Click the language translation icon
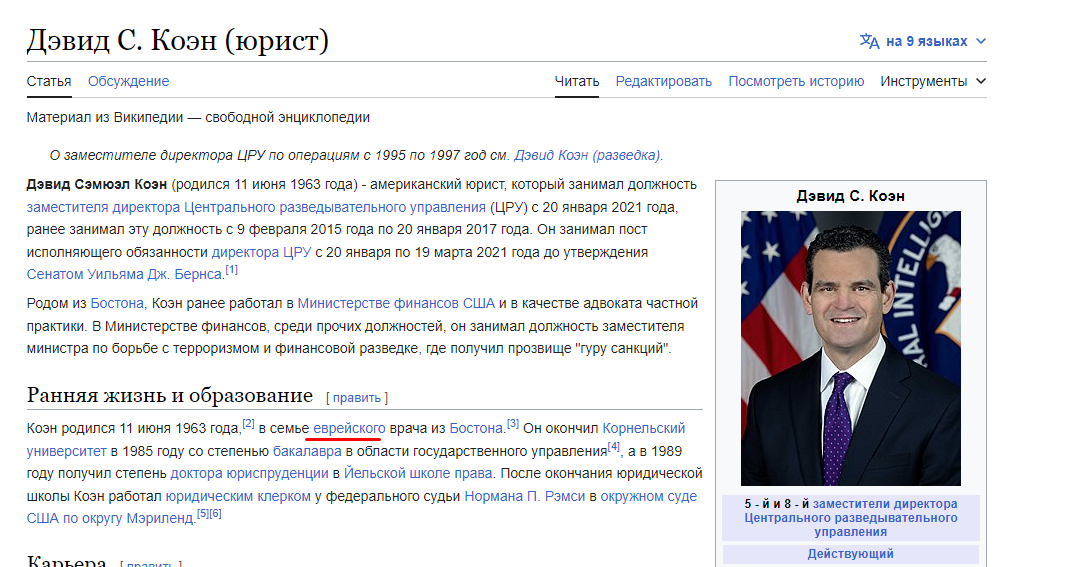 tap(869, 41)
